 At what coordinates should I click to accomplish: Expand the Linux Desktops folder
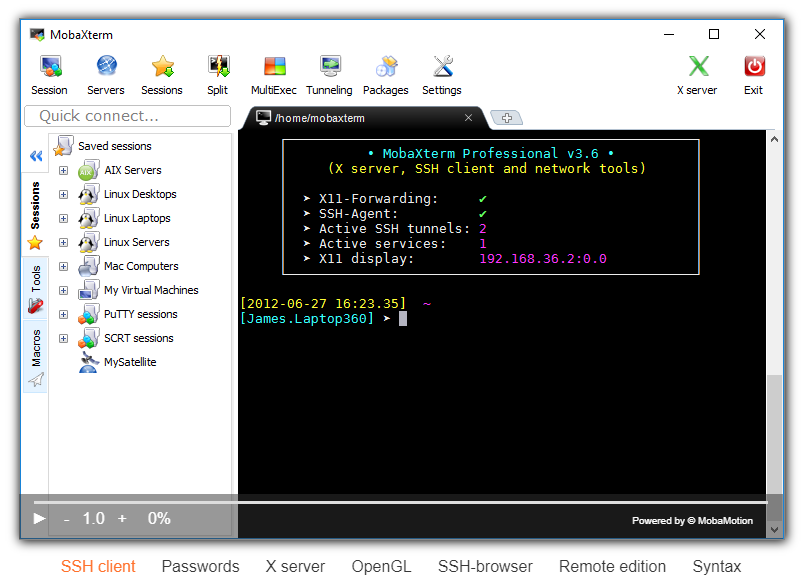(x=64, y=194)
